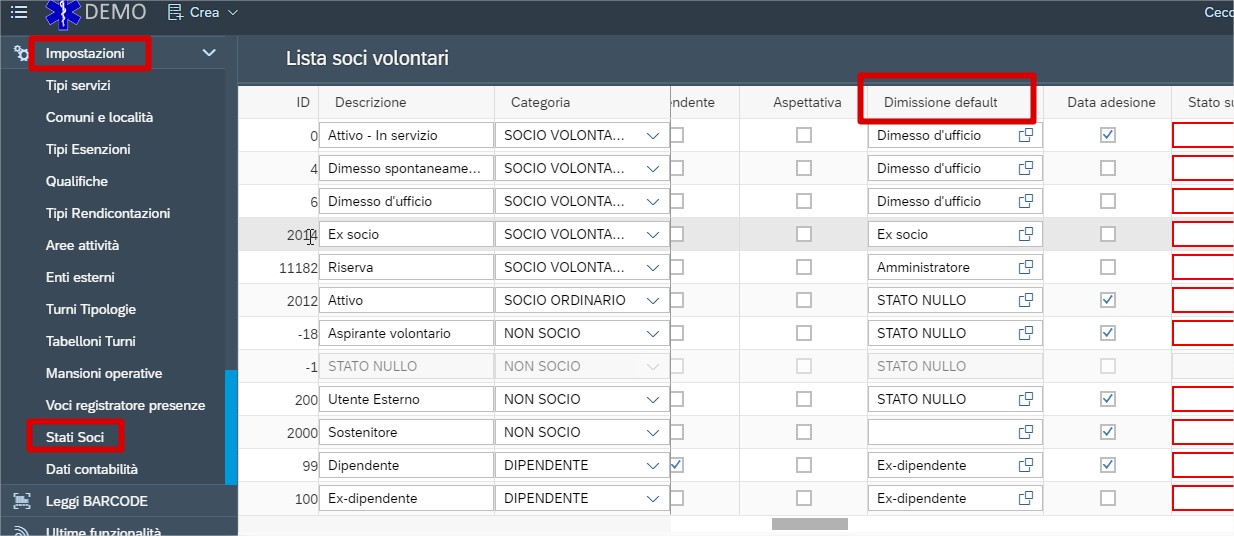
Task: Open lookup icon in Ex socio dimissione field
Action: click(1025, 234)
